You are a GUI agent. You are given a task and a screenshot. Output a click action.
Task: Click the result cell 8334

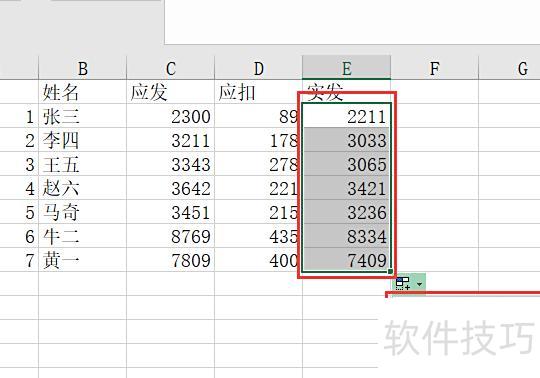point(346,236)
